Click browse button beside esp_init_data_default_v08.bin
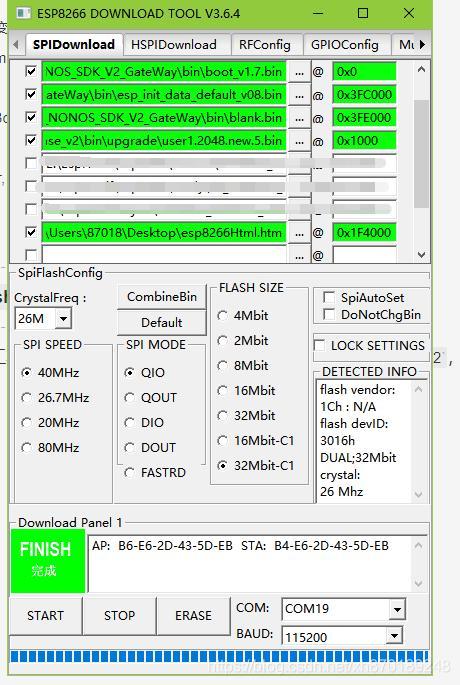The image size is (460, 685). 299,95
